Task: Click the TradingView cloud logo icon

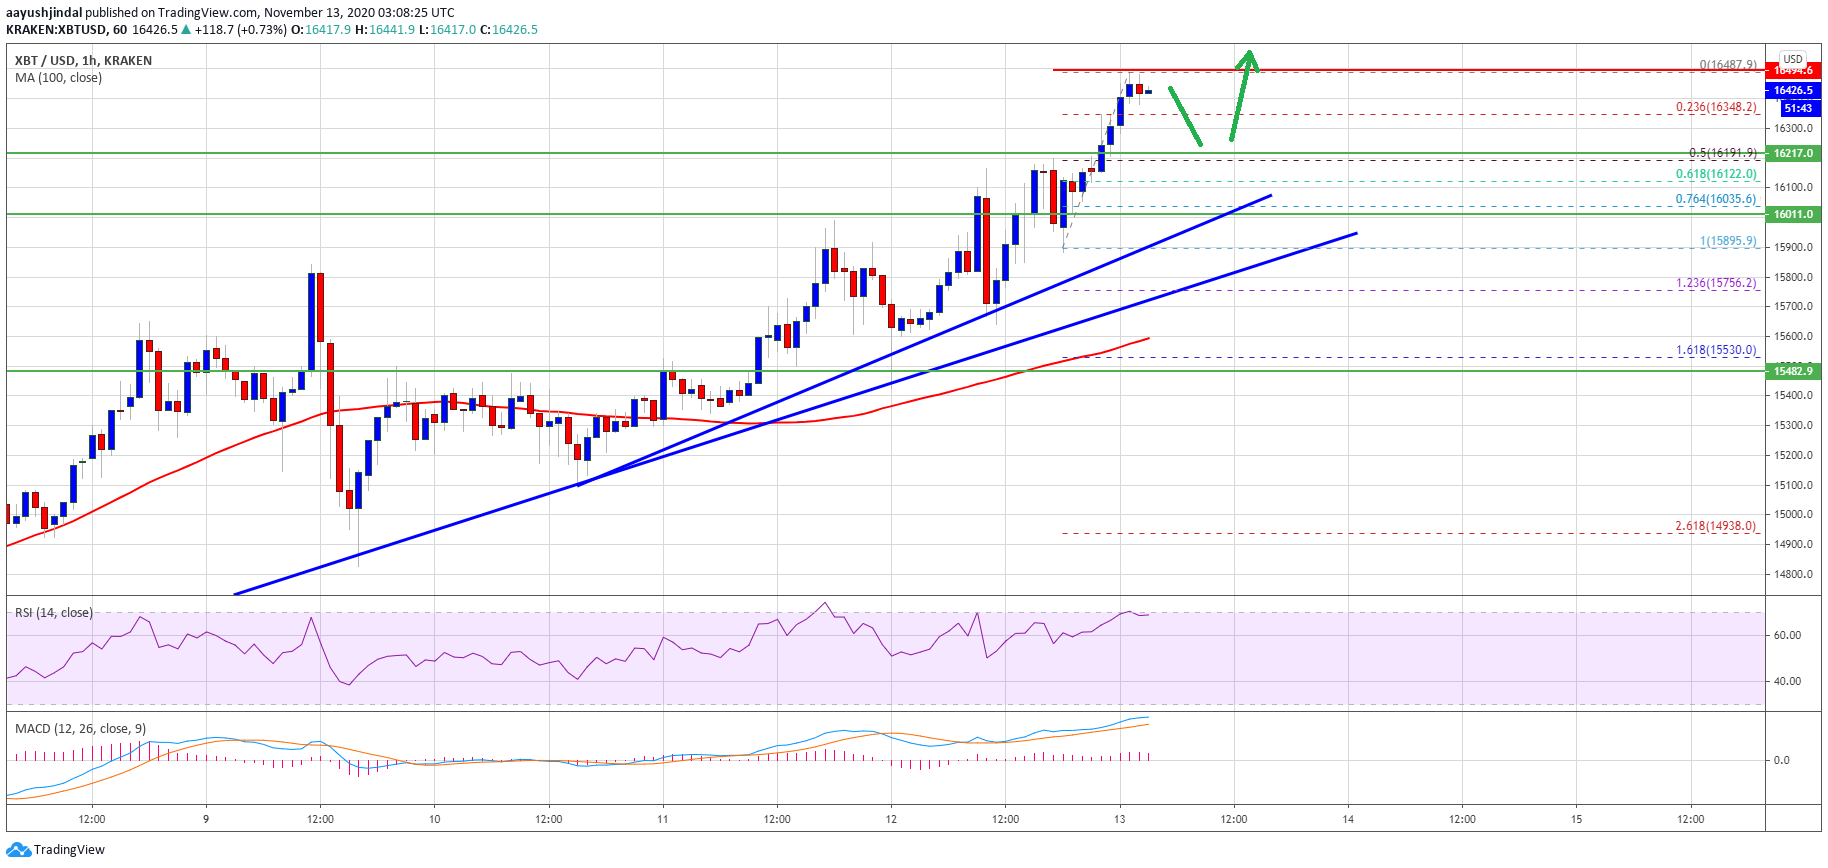Action: [x=18, y=850]
